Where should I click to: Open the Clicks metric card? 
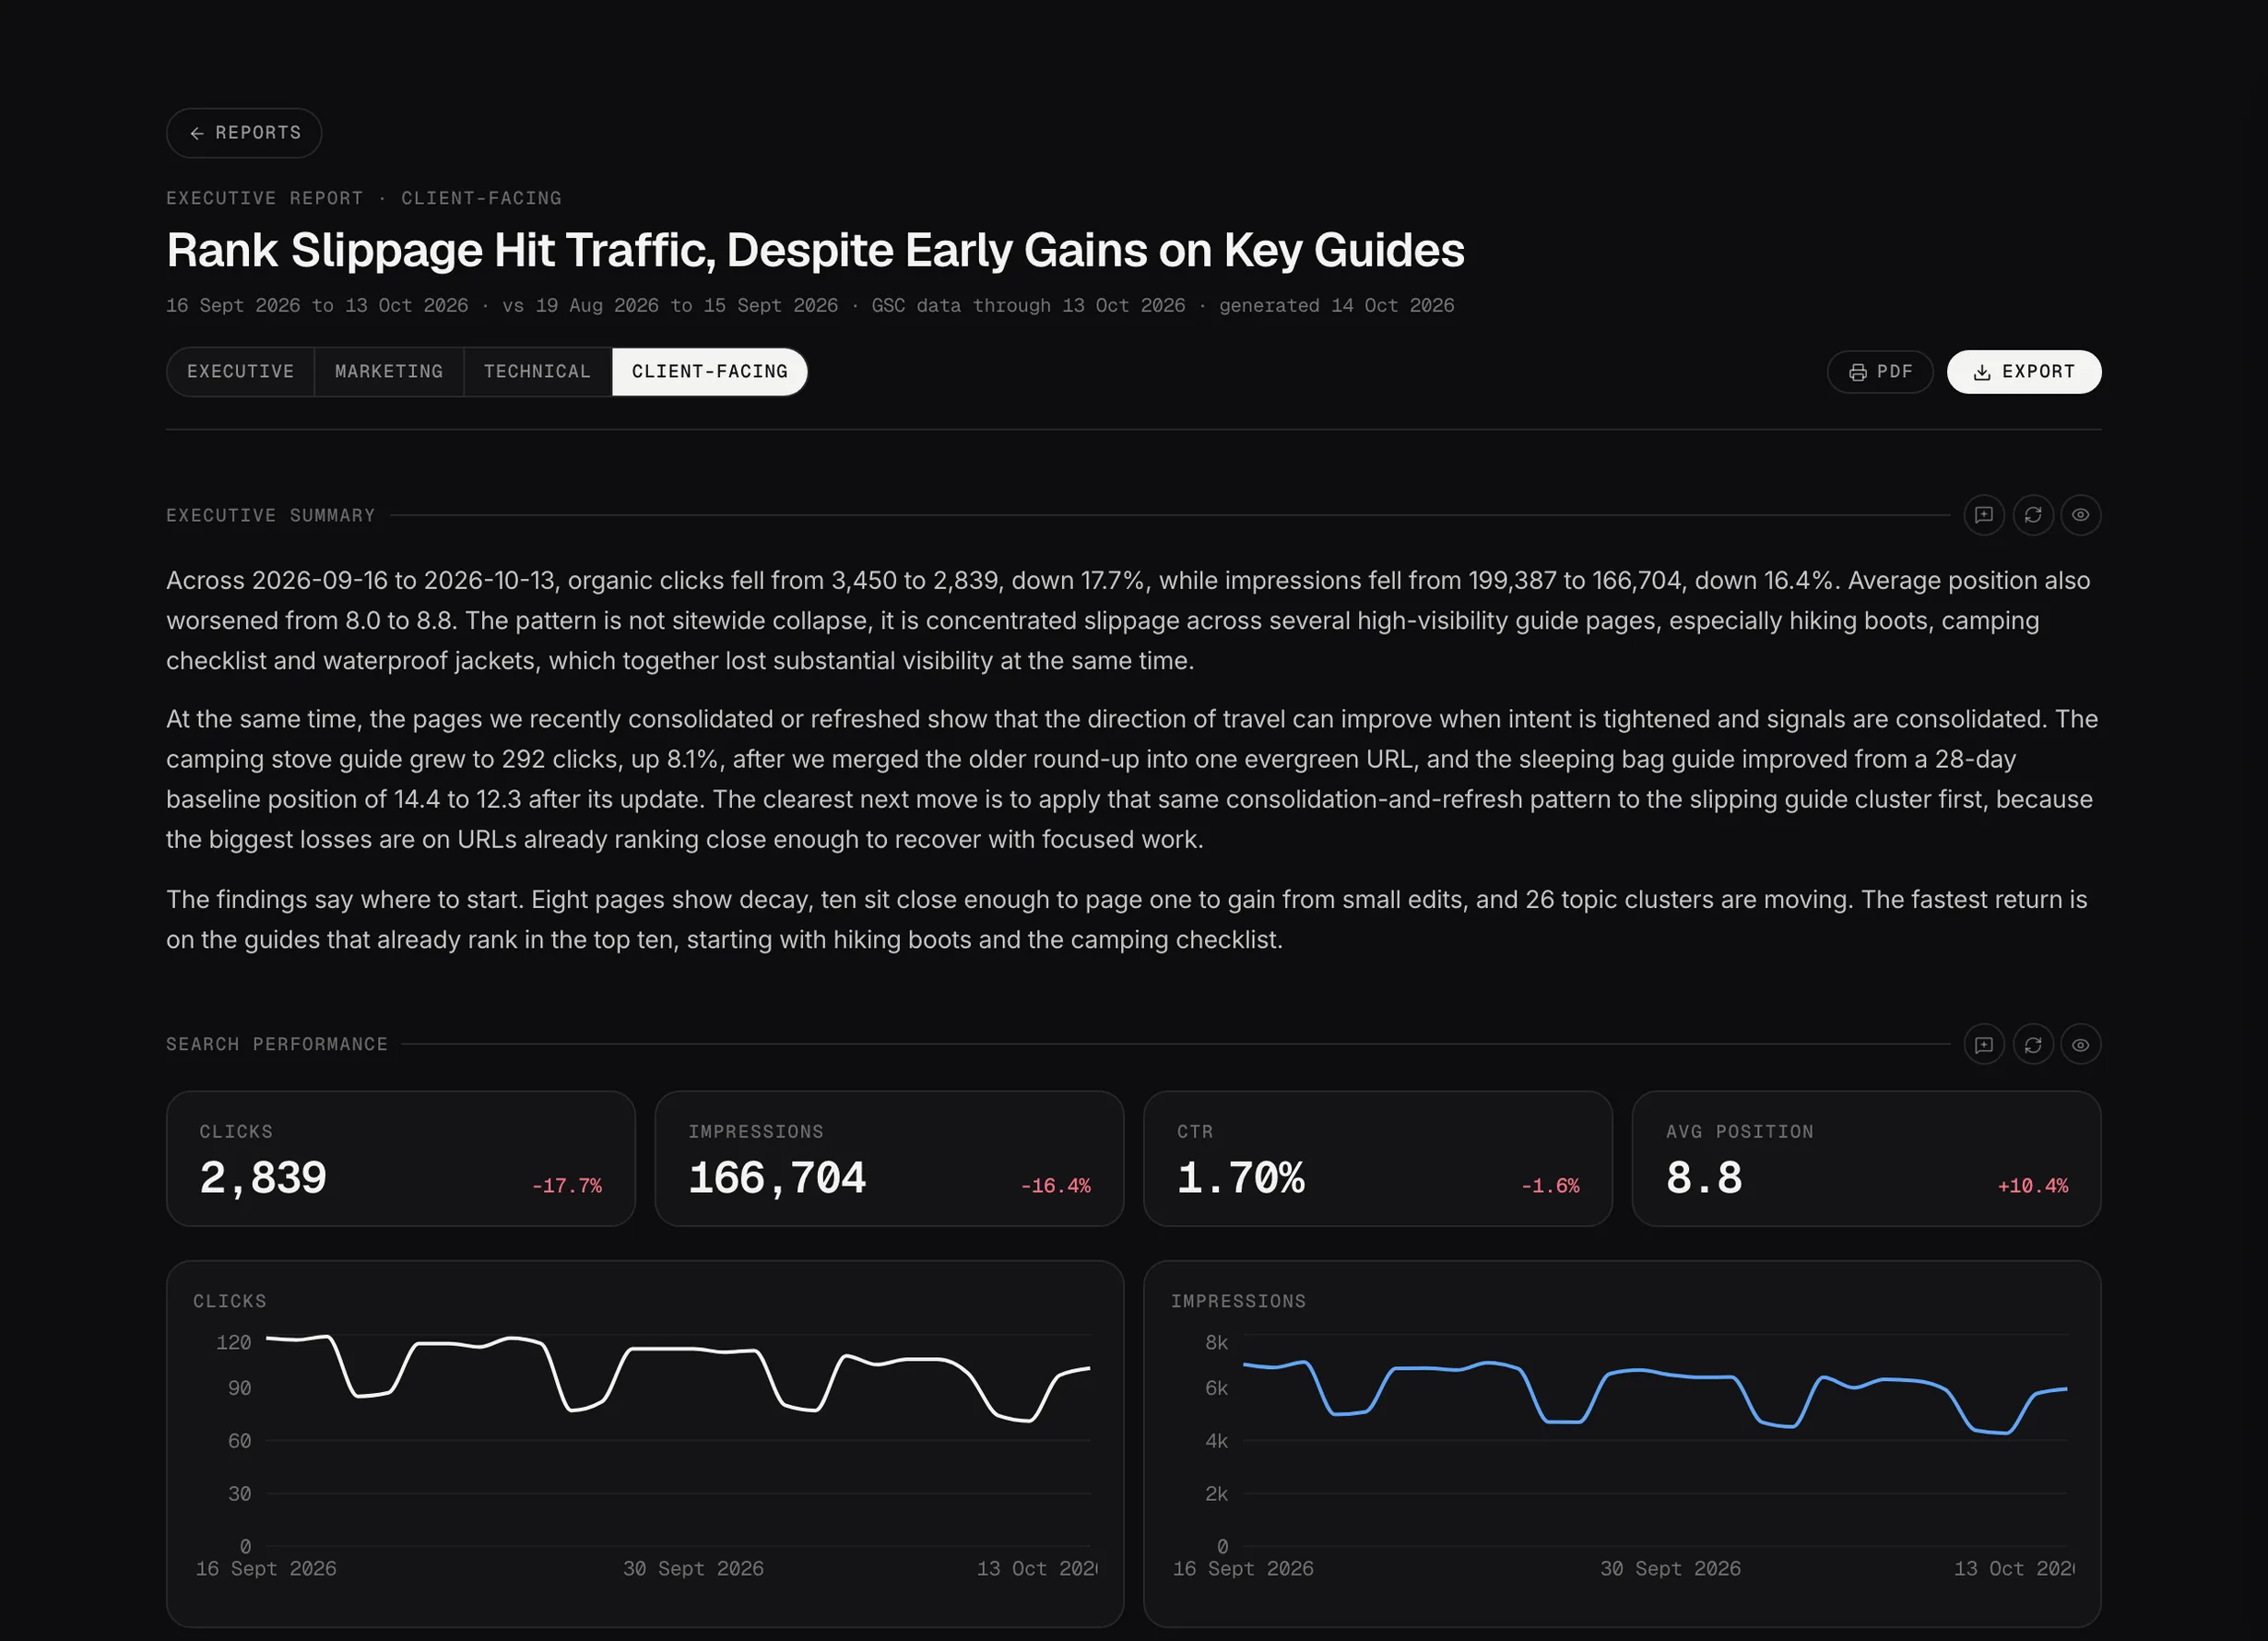pyautogui.click(x=401, y=1159)
